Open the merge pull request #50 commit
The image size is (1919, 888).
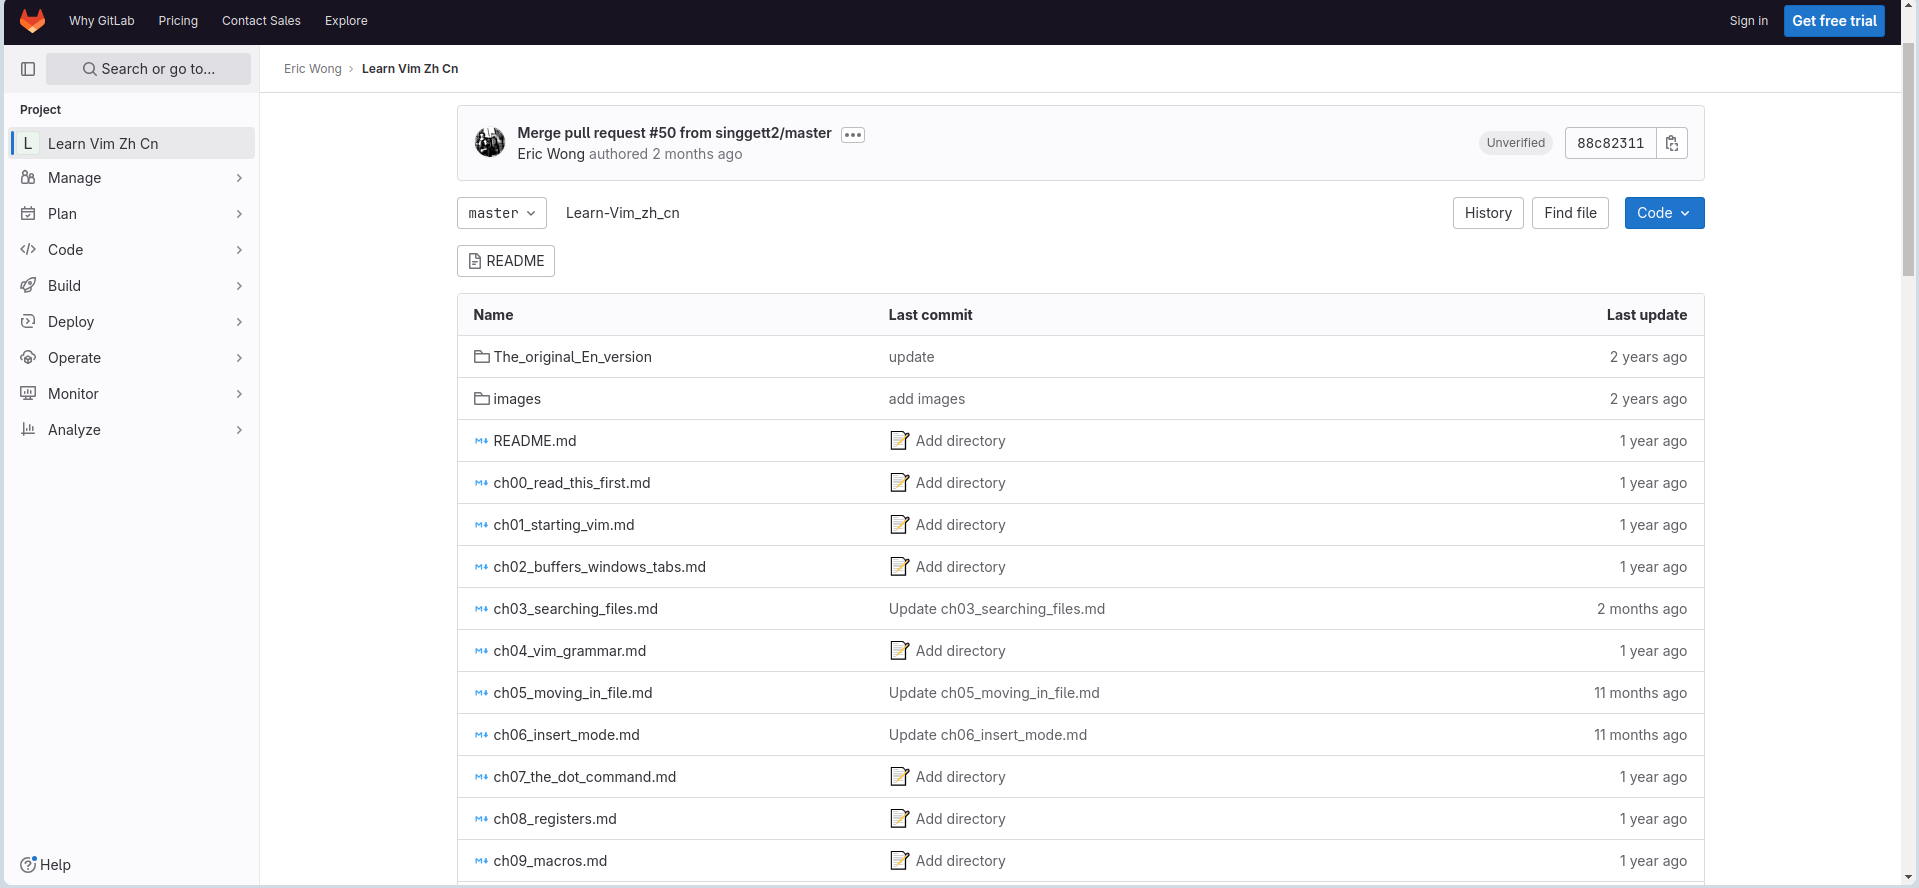click(674, 133)
